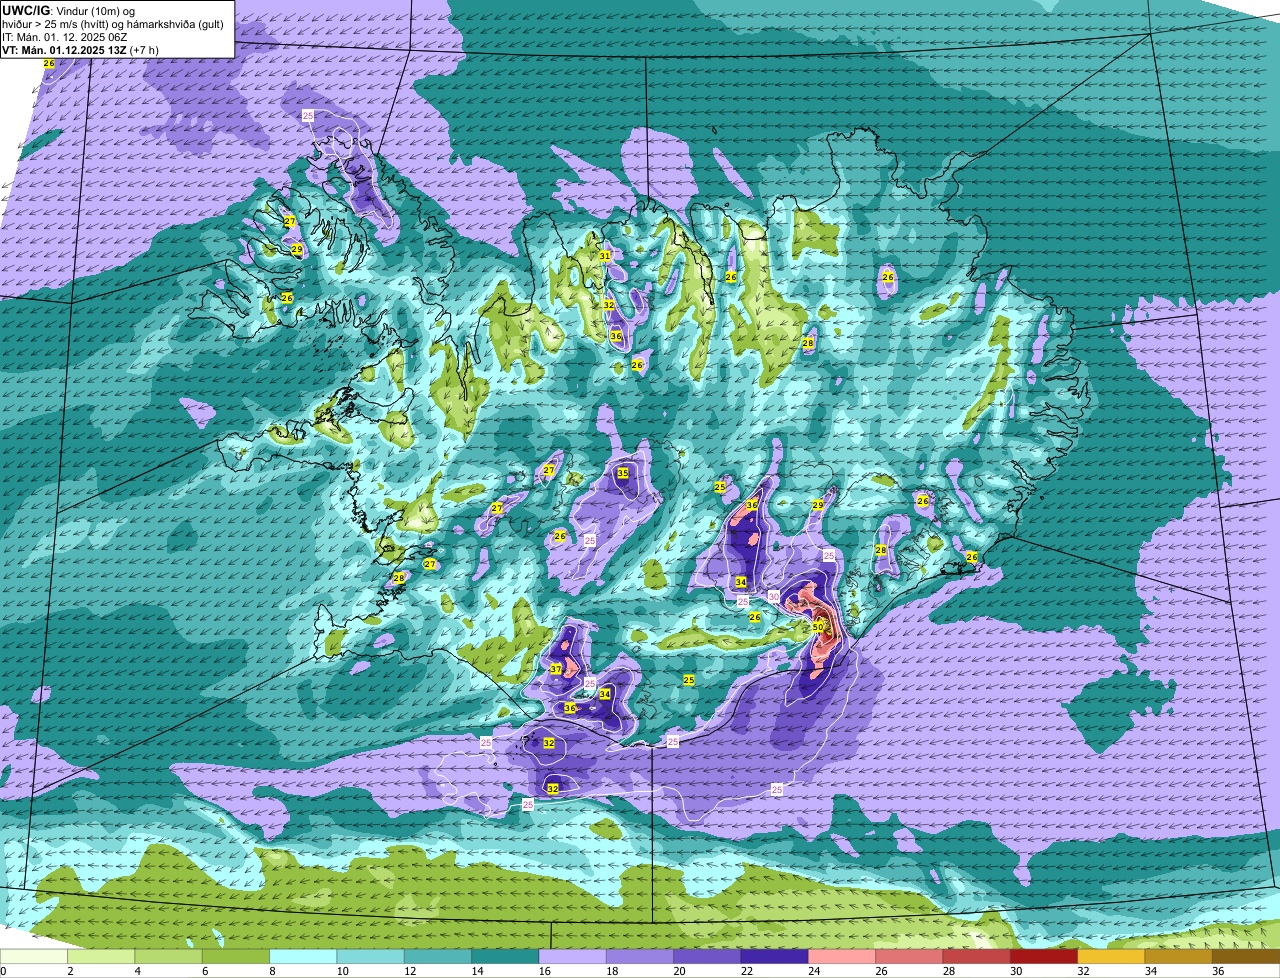Click the yellow gust label 35
This screenshot has height=978, width=1280.
tap(622, 473)
